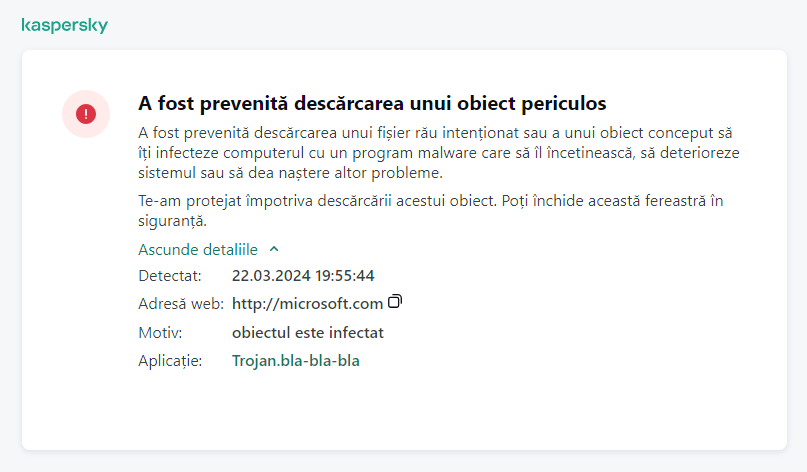Image resolution: width=807 pixels, height=472 pixels.
Task: Click the http://microsoft.com web address
Action: click(x=307, y=304)
